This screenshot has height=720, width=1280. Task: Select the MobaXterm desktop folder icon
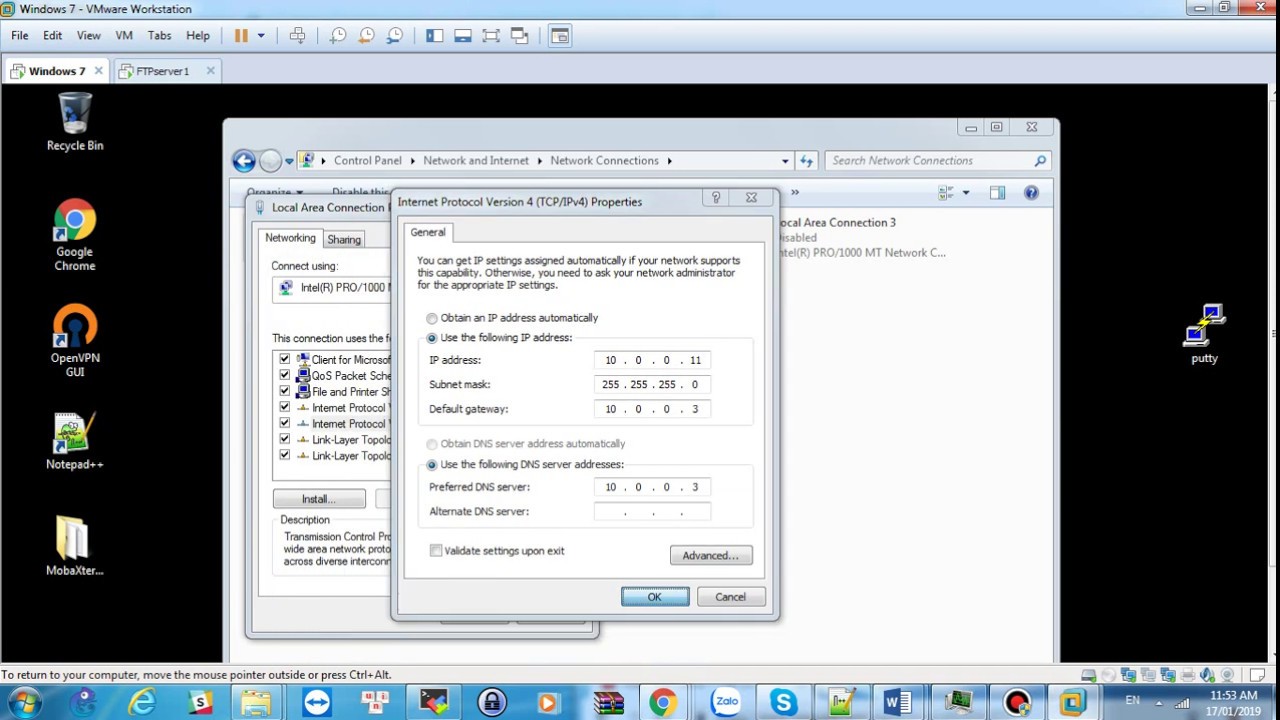tap(75, 547)
